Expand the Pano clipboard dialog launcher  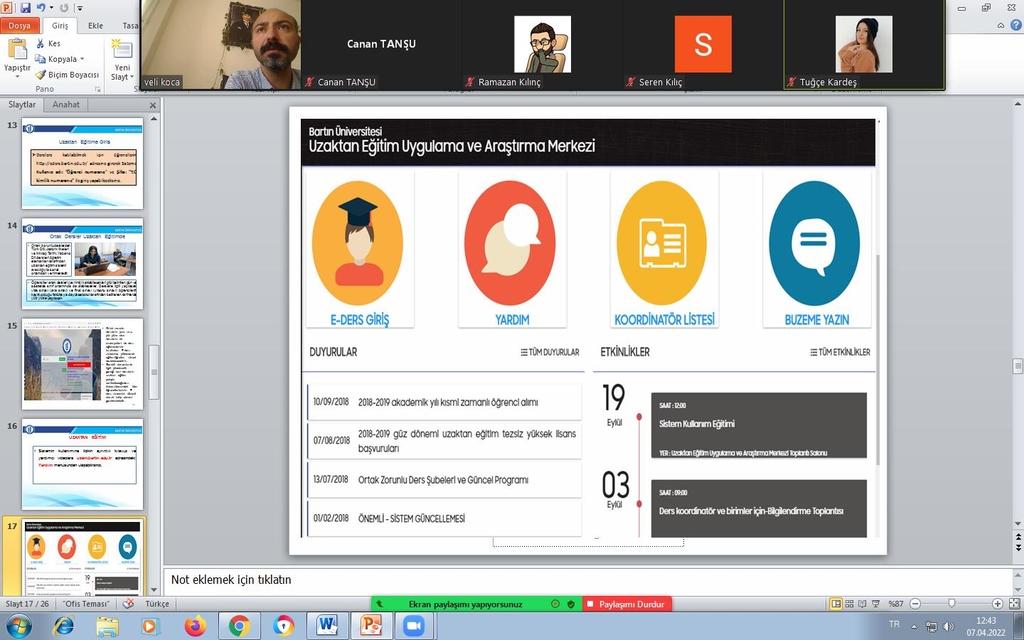point(97,89)
